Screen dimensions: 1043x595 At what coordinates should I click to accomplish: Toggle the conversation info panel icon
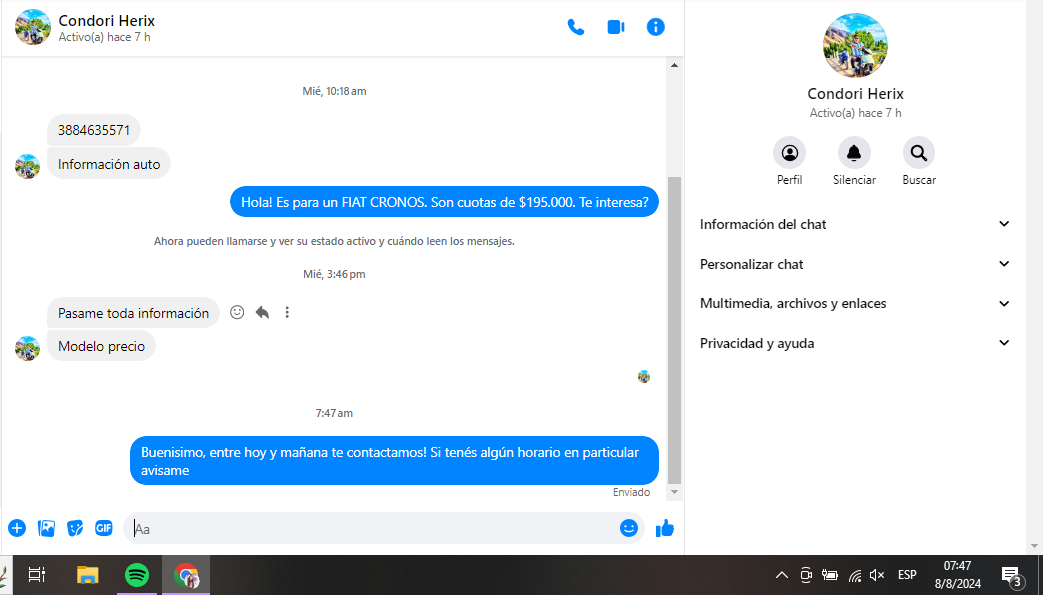tap(655, 27)
